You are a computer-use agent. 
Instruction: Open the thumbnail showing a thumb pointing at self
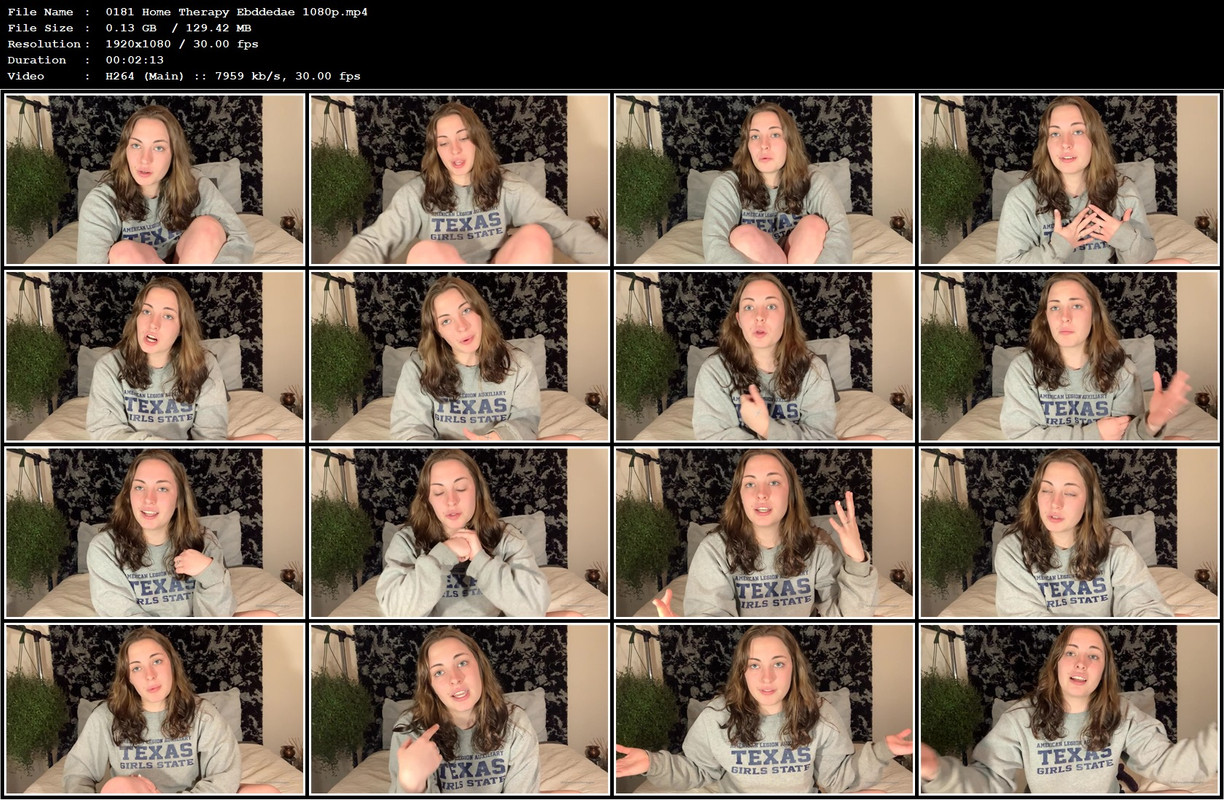click(460, 710)
